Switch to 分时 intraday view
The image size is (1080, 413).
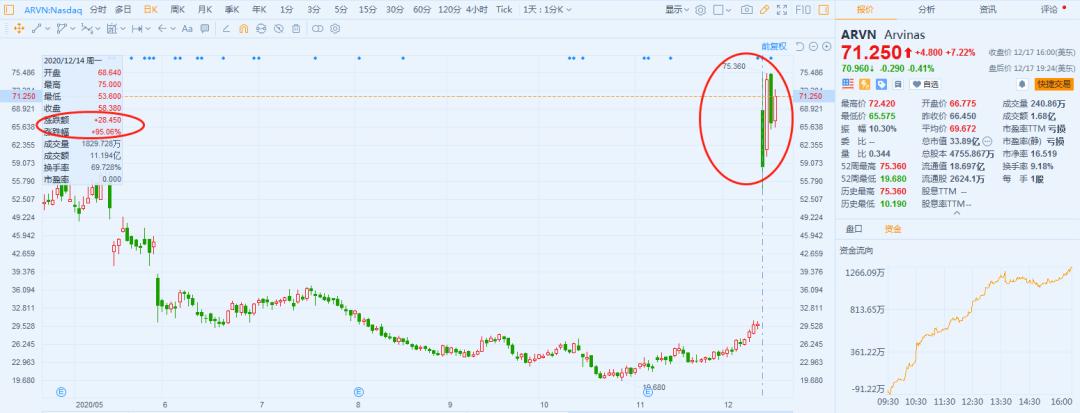coord(98,10)
